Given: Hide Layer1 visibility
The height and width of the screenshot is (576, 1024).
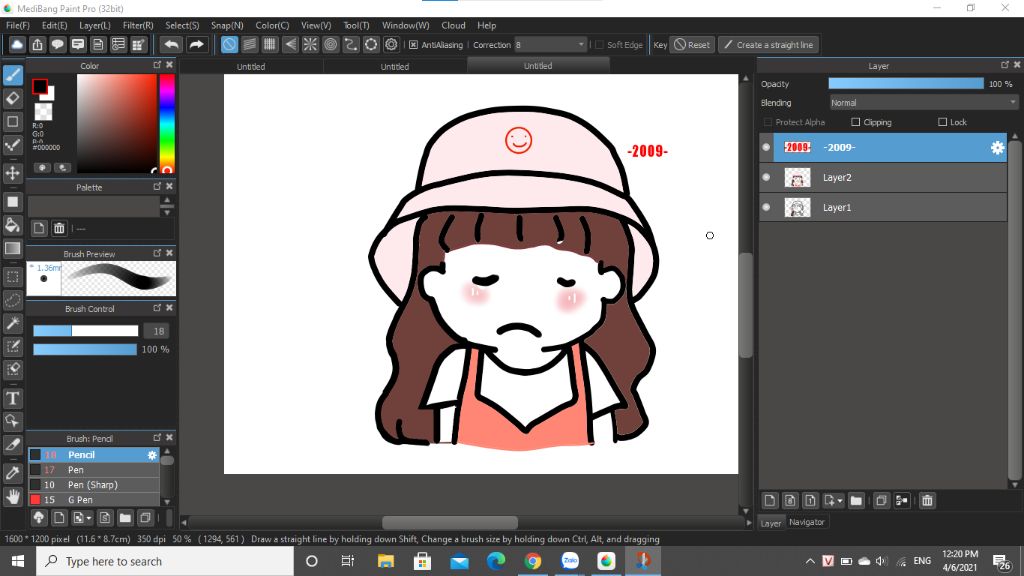Looking at the screenshot, I should tap(766, 207).
